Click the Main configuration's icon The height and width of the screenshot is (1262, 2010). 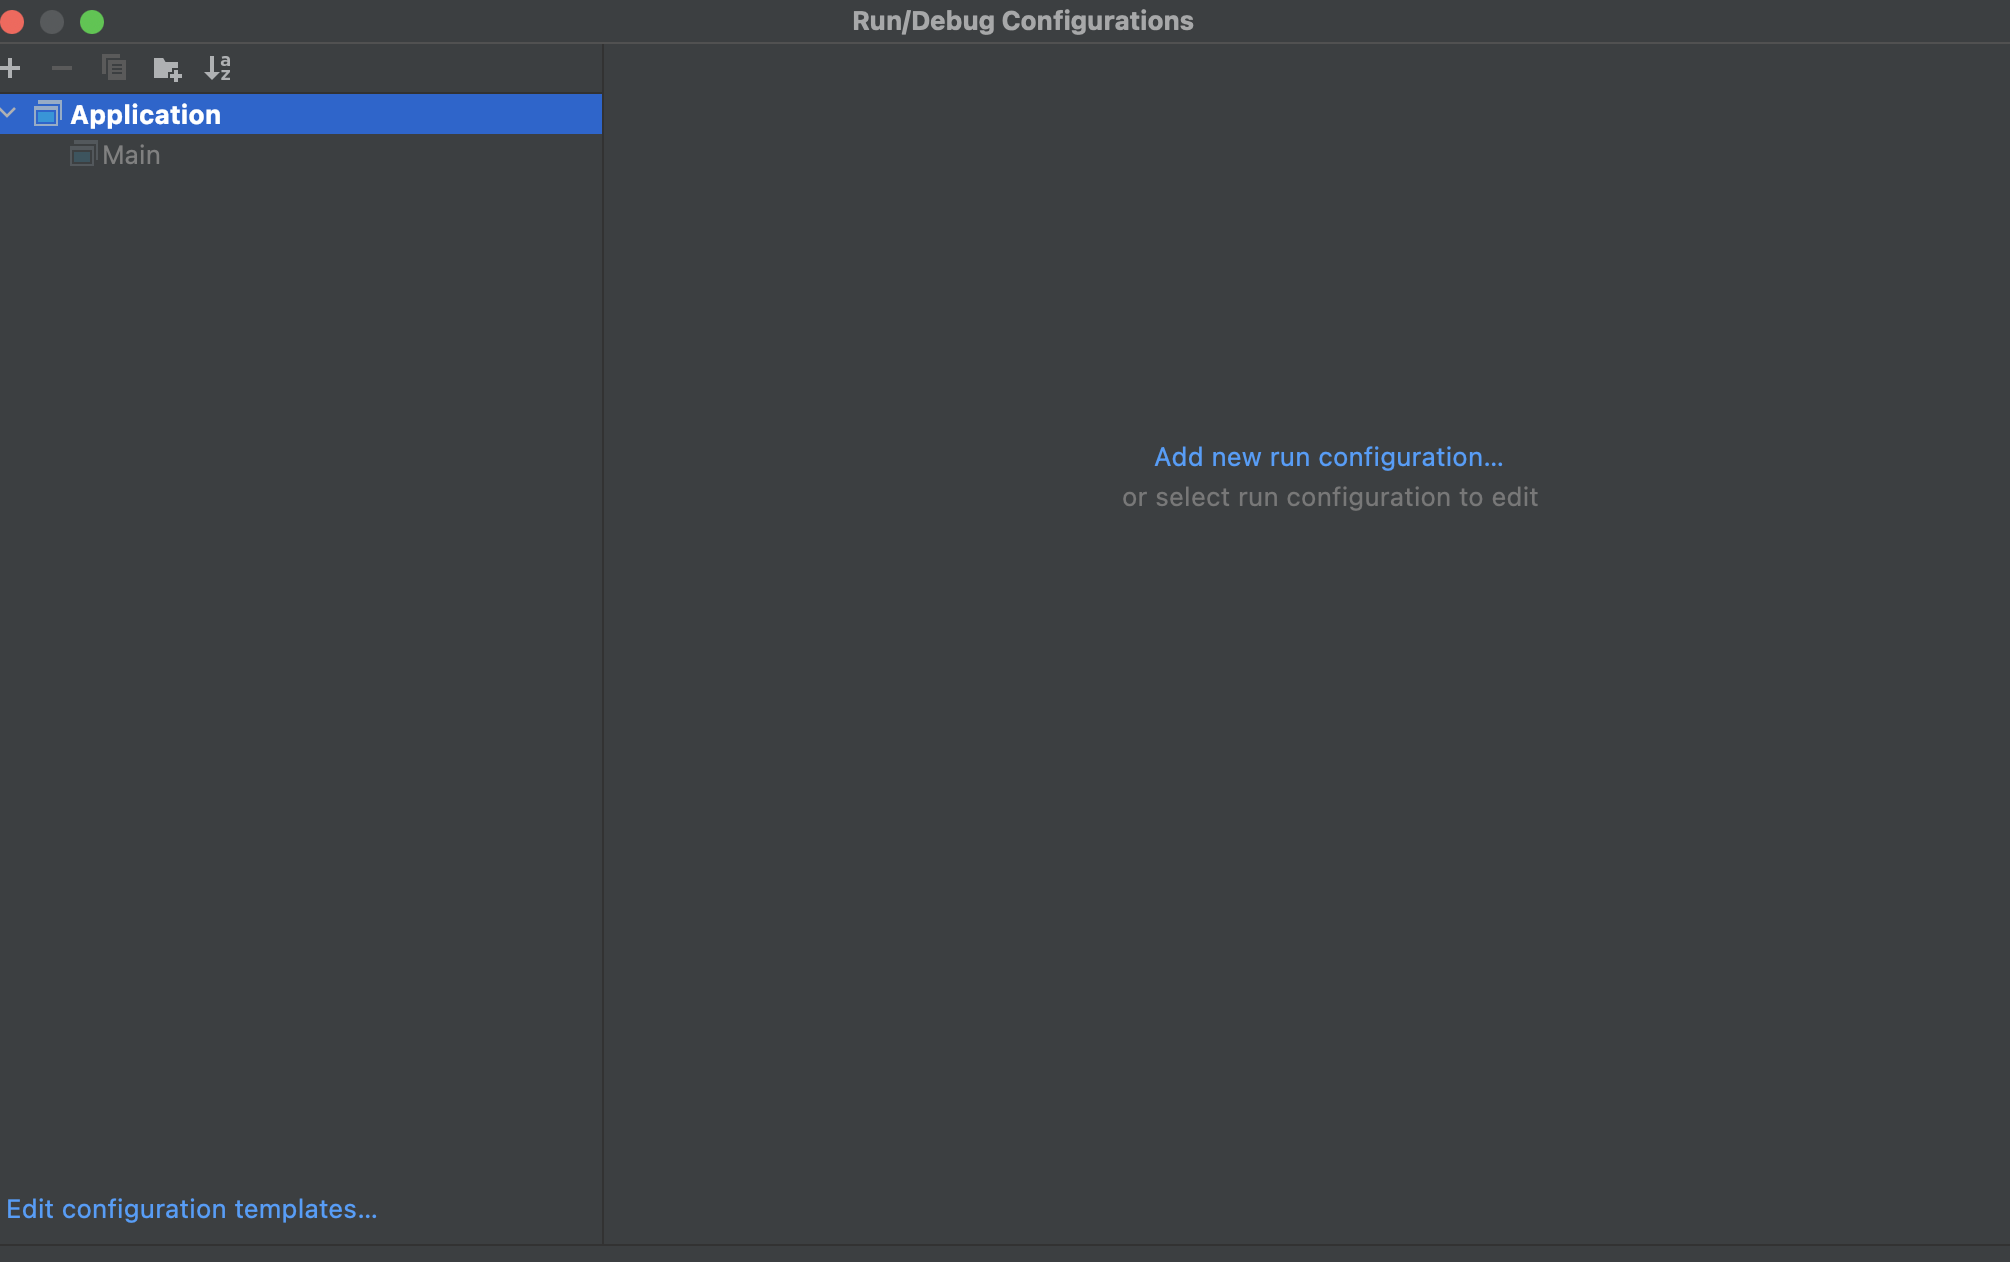point(83,155)
